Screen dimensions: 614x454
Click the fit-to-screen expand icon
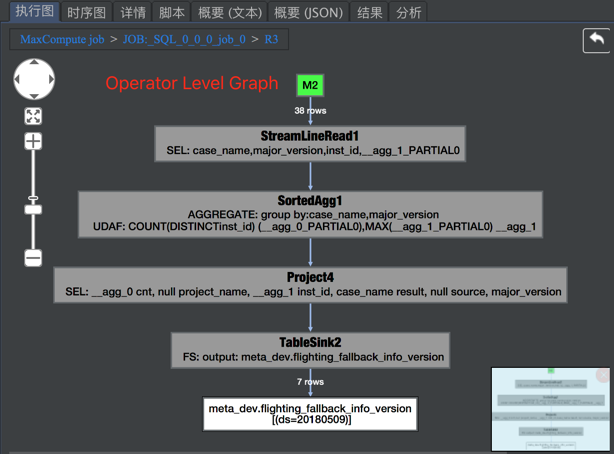(33, 116)
